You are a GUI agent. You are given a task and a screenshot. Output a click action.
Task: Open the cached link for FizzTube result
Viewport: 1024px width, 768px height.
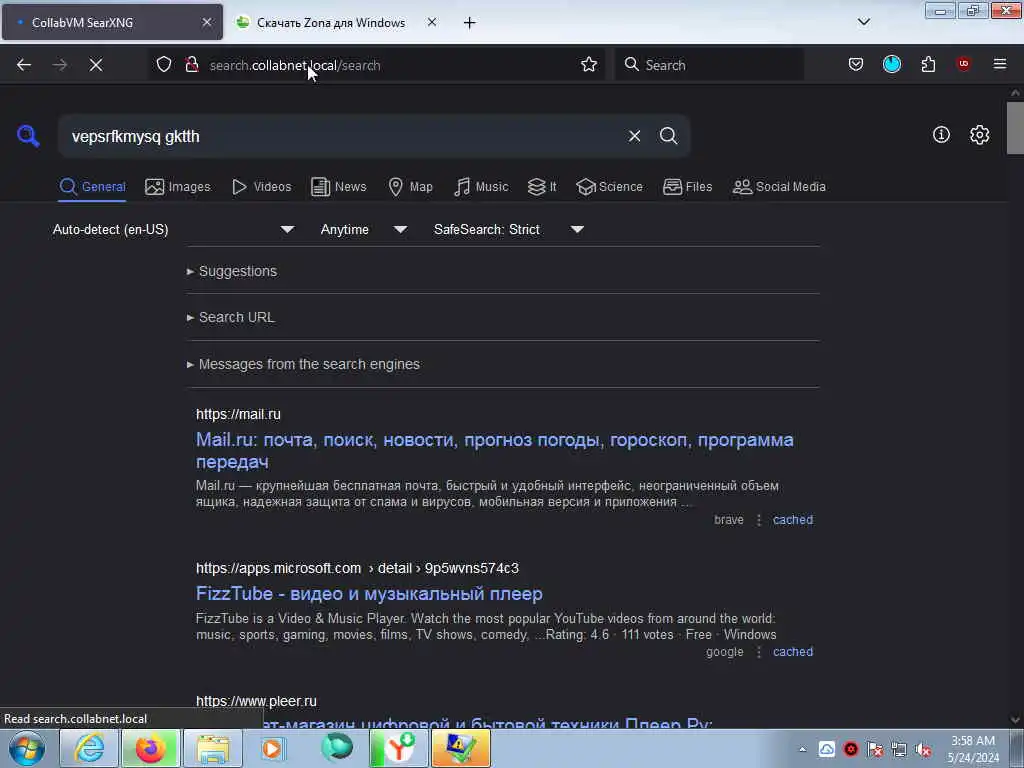tap(793, 652)
